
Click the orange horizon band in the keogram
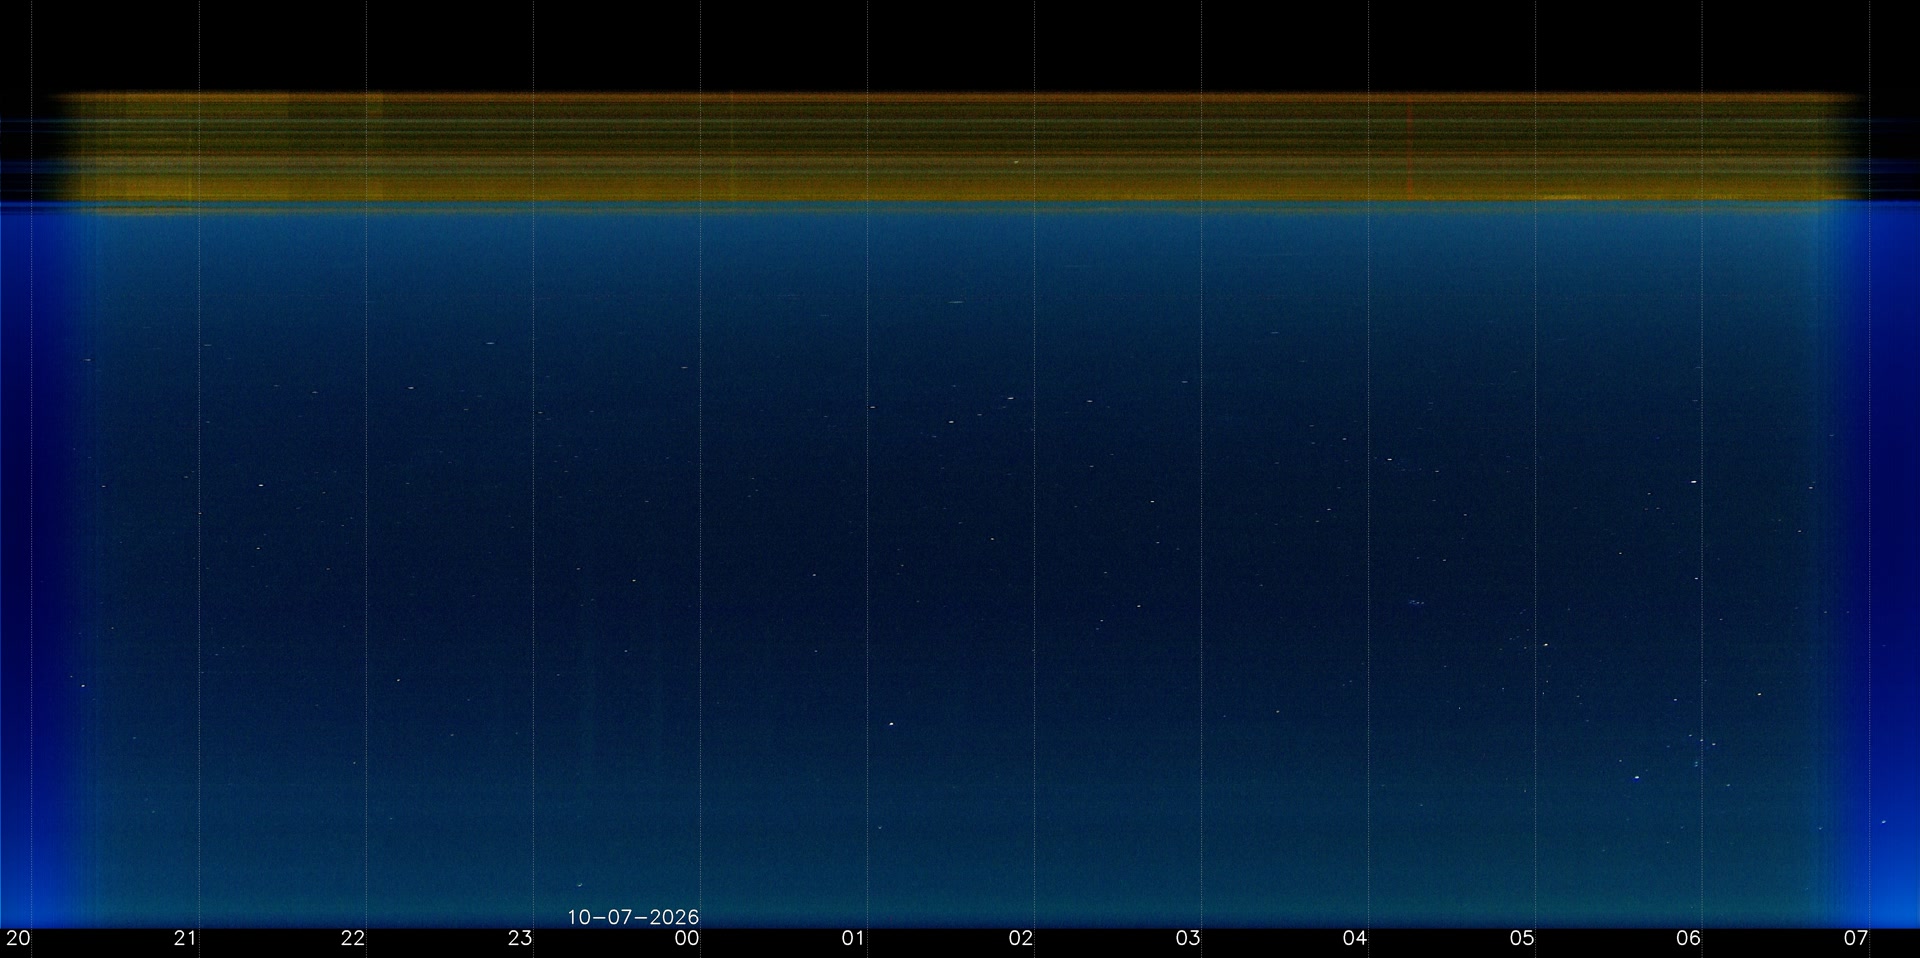[955, 148]
